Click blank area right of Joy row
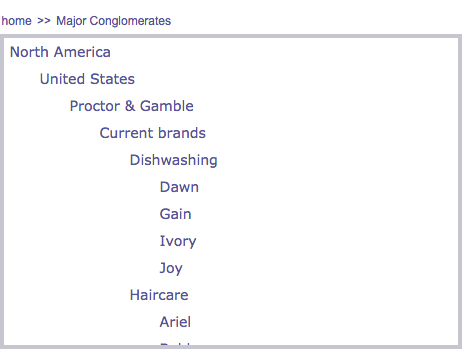 pos(320,268)
